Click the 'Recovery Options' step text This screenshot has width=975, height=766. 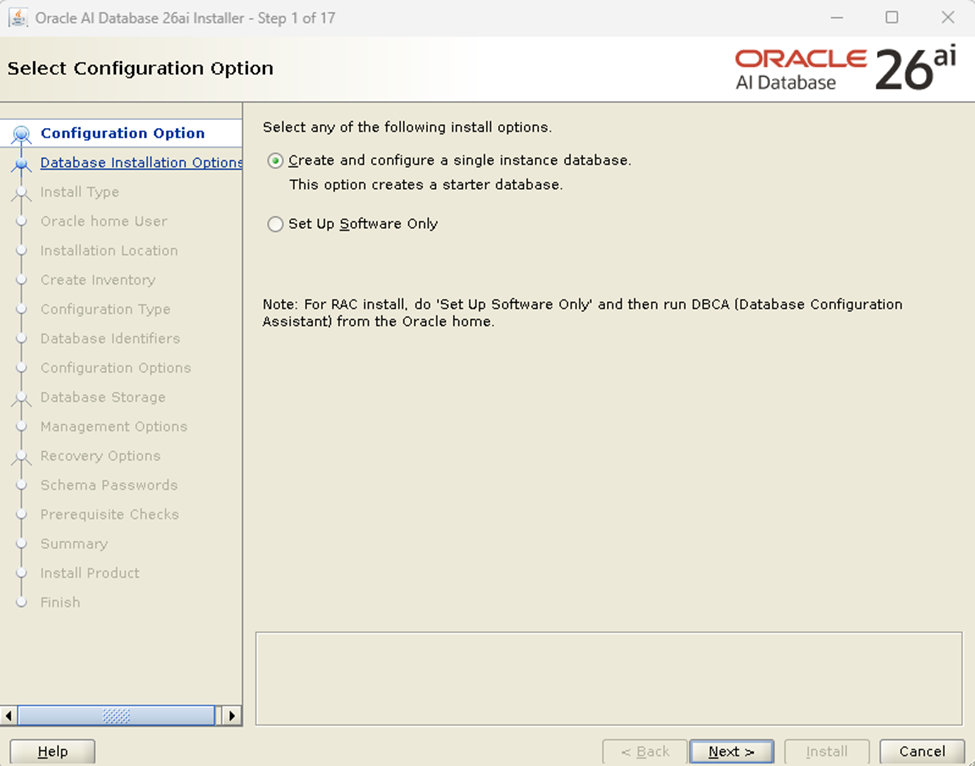[100, 456]
